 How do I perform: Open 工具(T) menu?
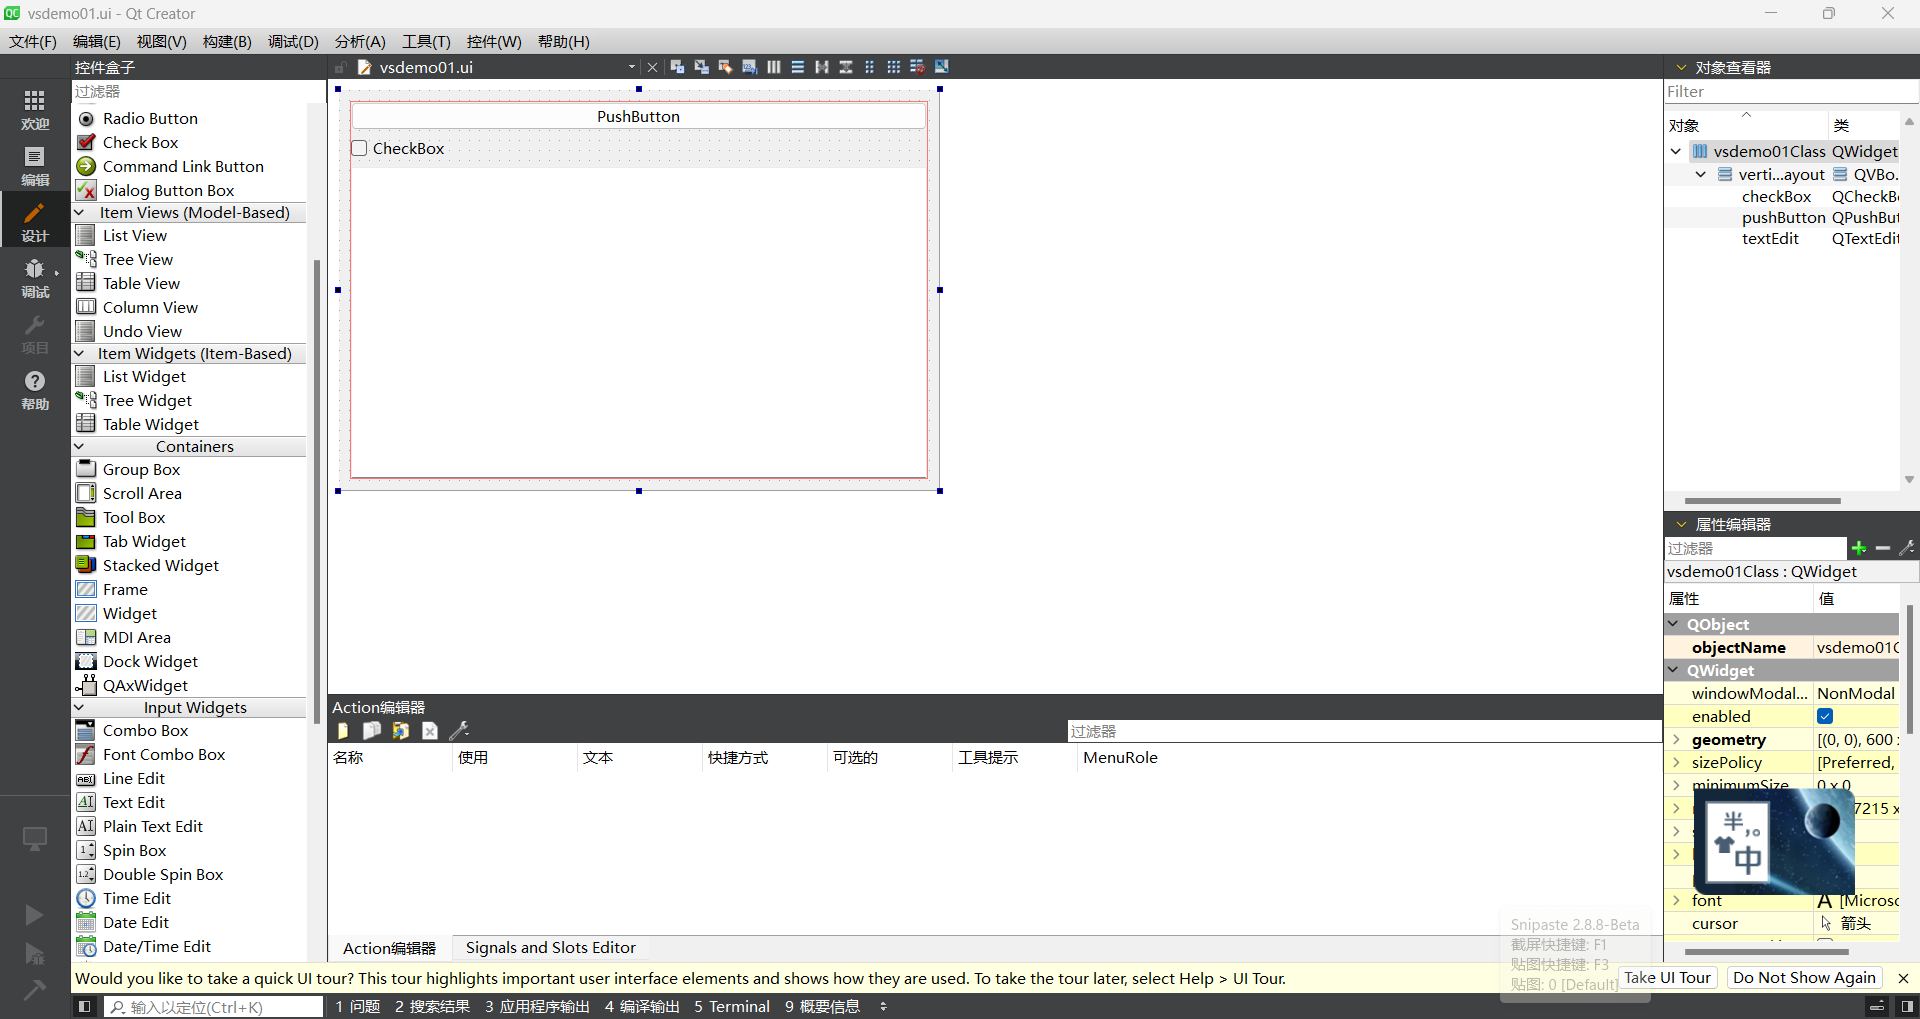click(x=426, y=41)
